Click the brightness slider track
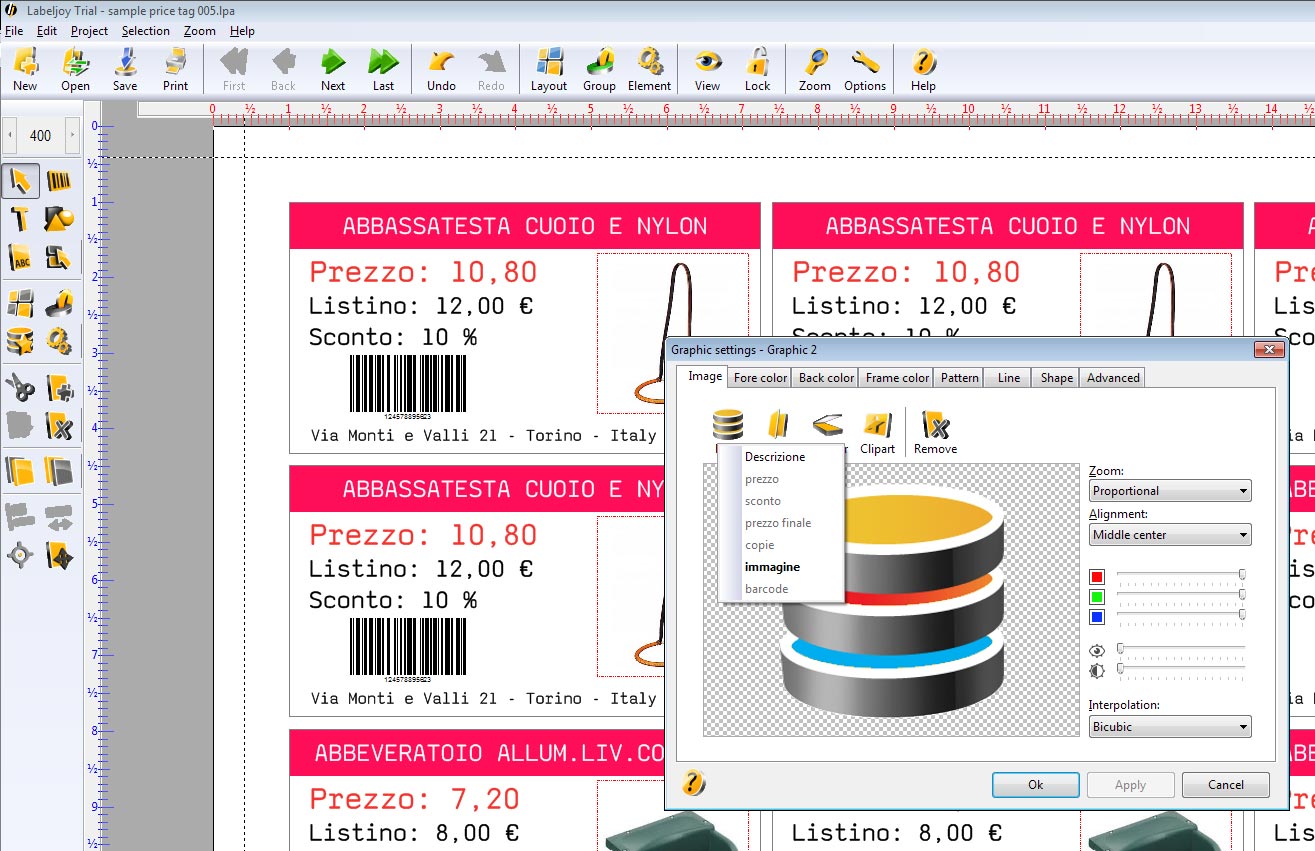The height and width of the screenshot is (851, 1315). click(1181, 668)
